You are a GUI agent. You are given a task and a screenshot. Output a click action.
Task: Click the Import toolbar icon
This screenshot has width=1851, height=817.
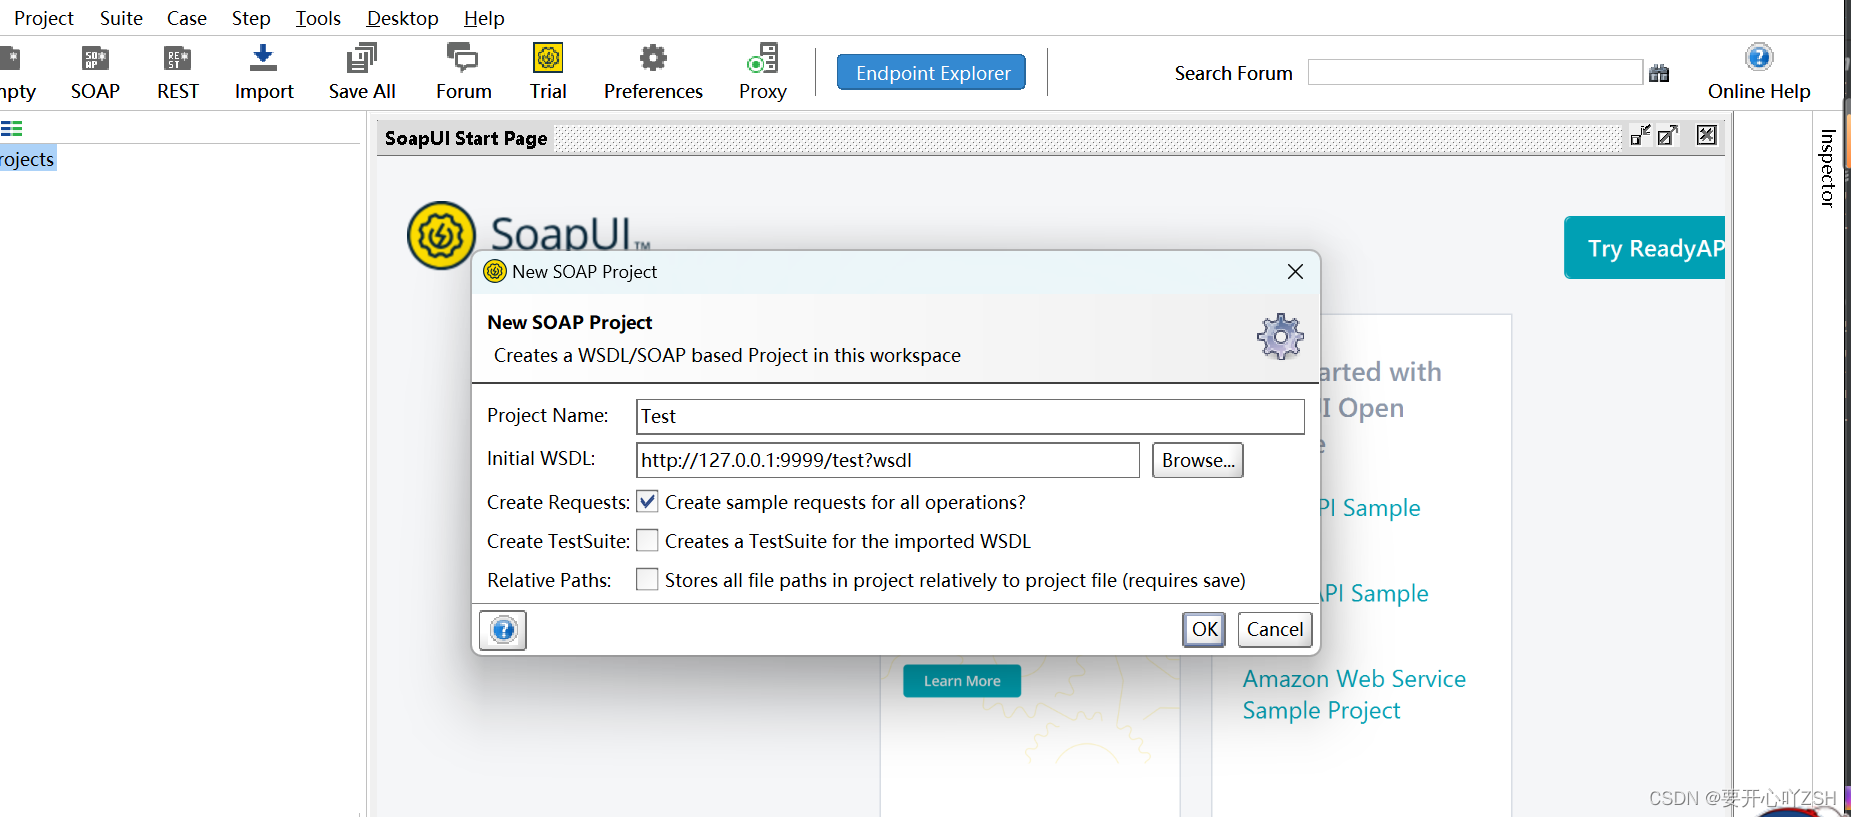point(263,58)
